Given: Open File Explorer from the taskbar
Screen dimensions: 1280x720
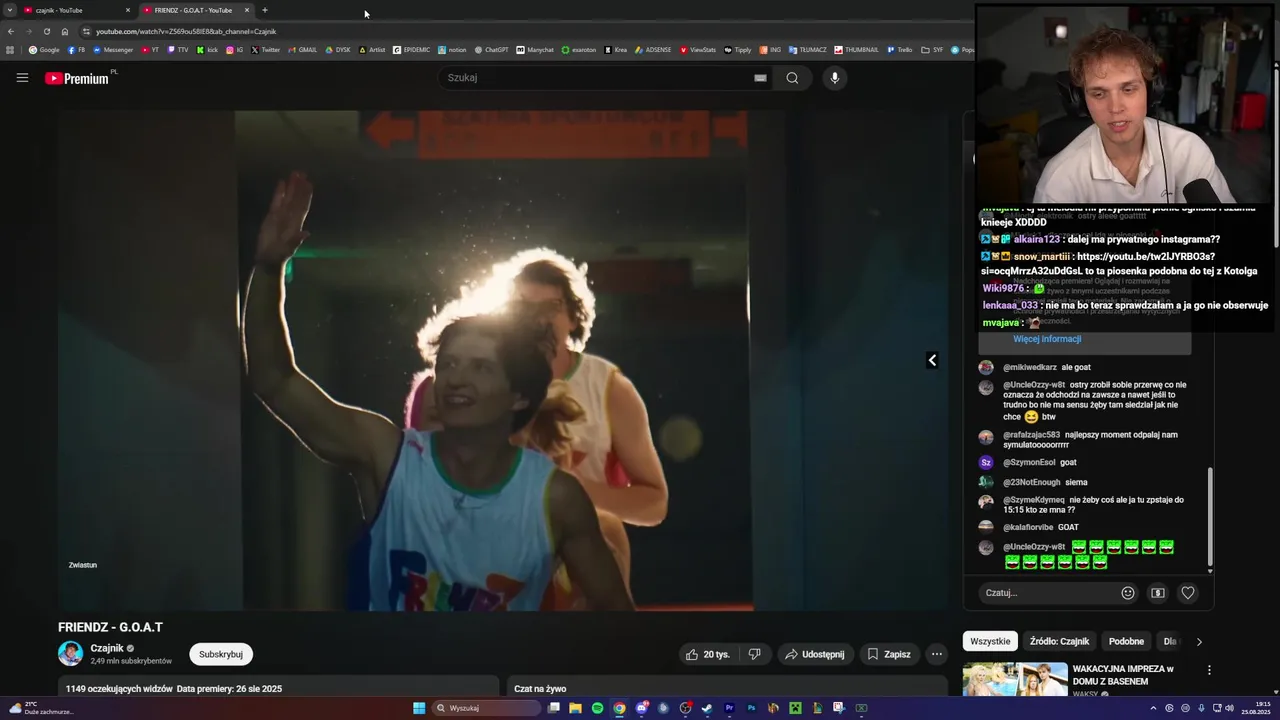Looking at the screenshot, I should click(x=575, y=708).
